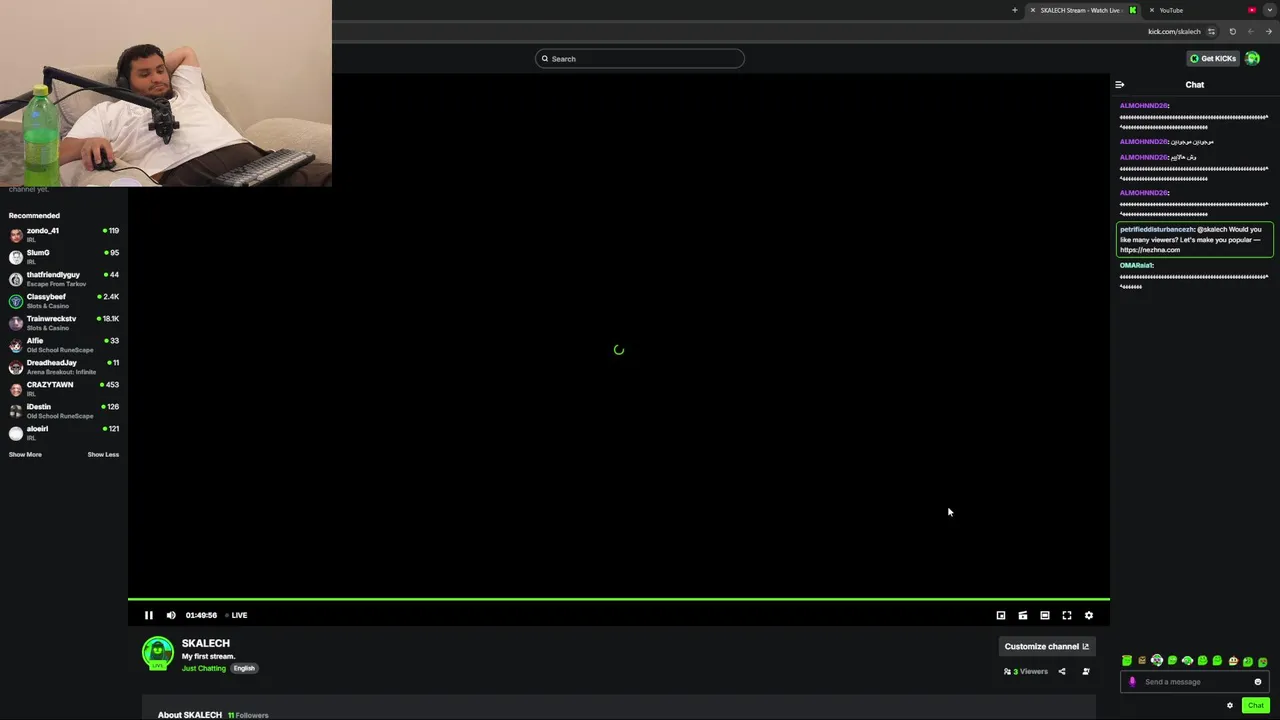Pause the live stream player
This screenshot has height=720, width=1280.
pos(149,615)
